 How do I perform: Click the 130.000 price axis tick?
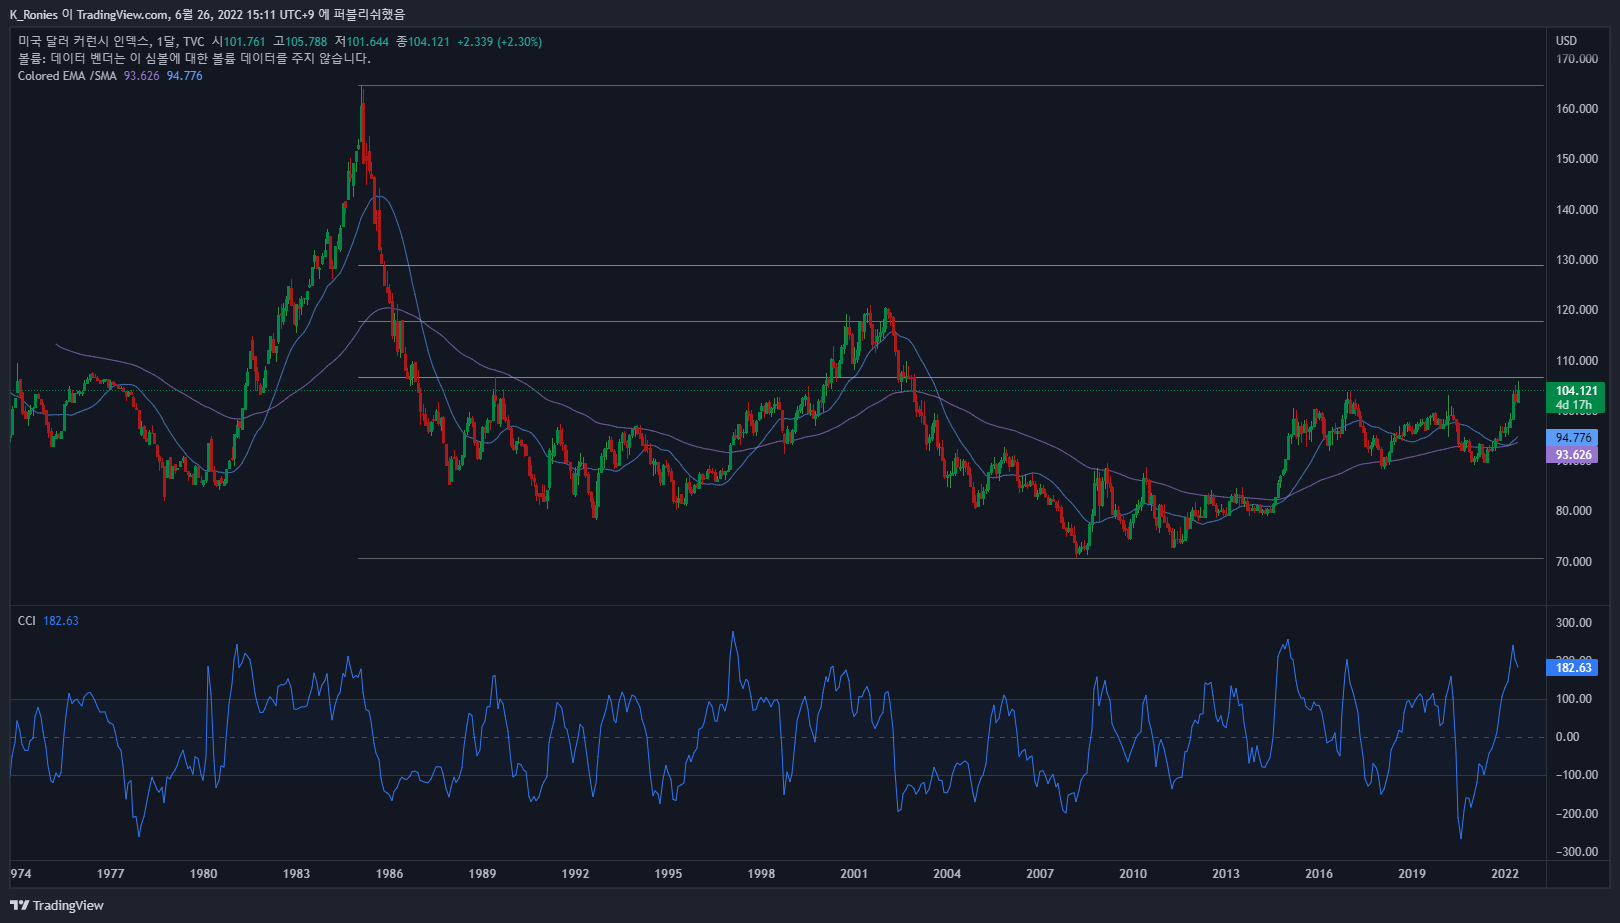coord(1577,260)
